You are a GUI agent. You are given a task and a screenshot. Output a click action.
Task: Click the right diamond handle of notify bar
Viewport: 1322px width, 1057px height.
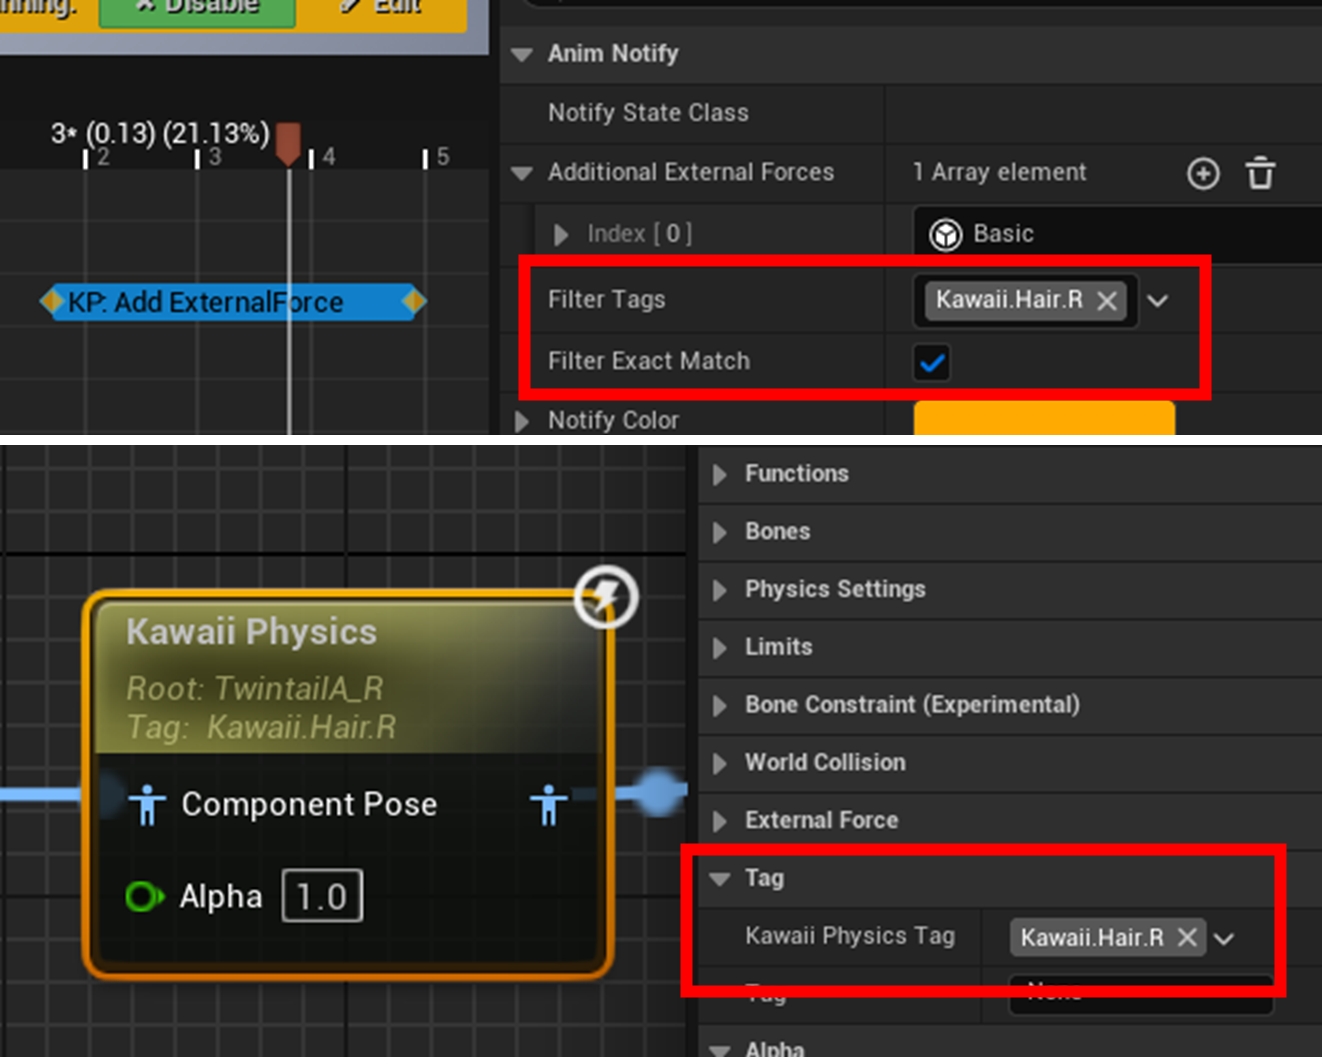click(413, 301)
